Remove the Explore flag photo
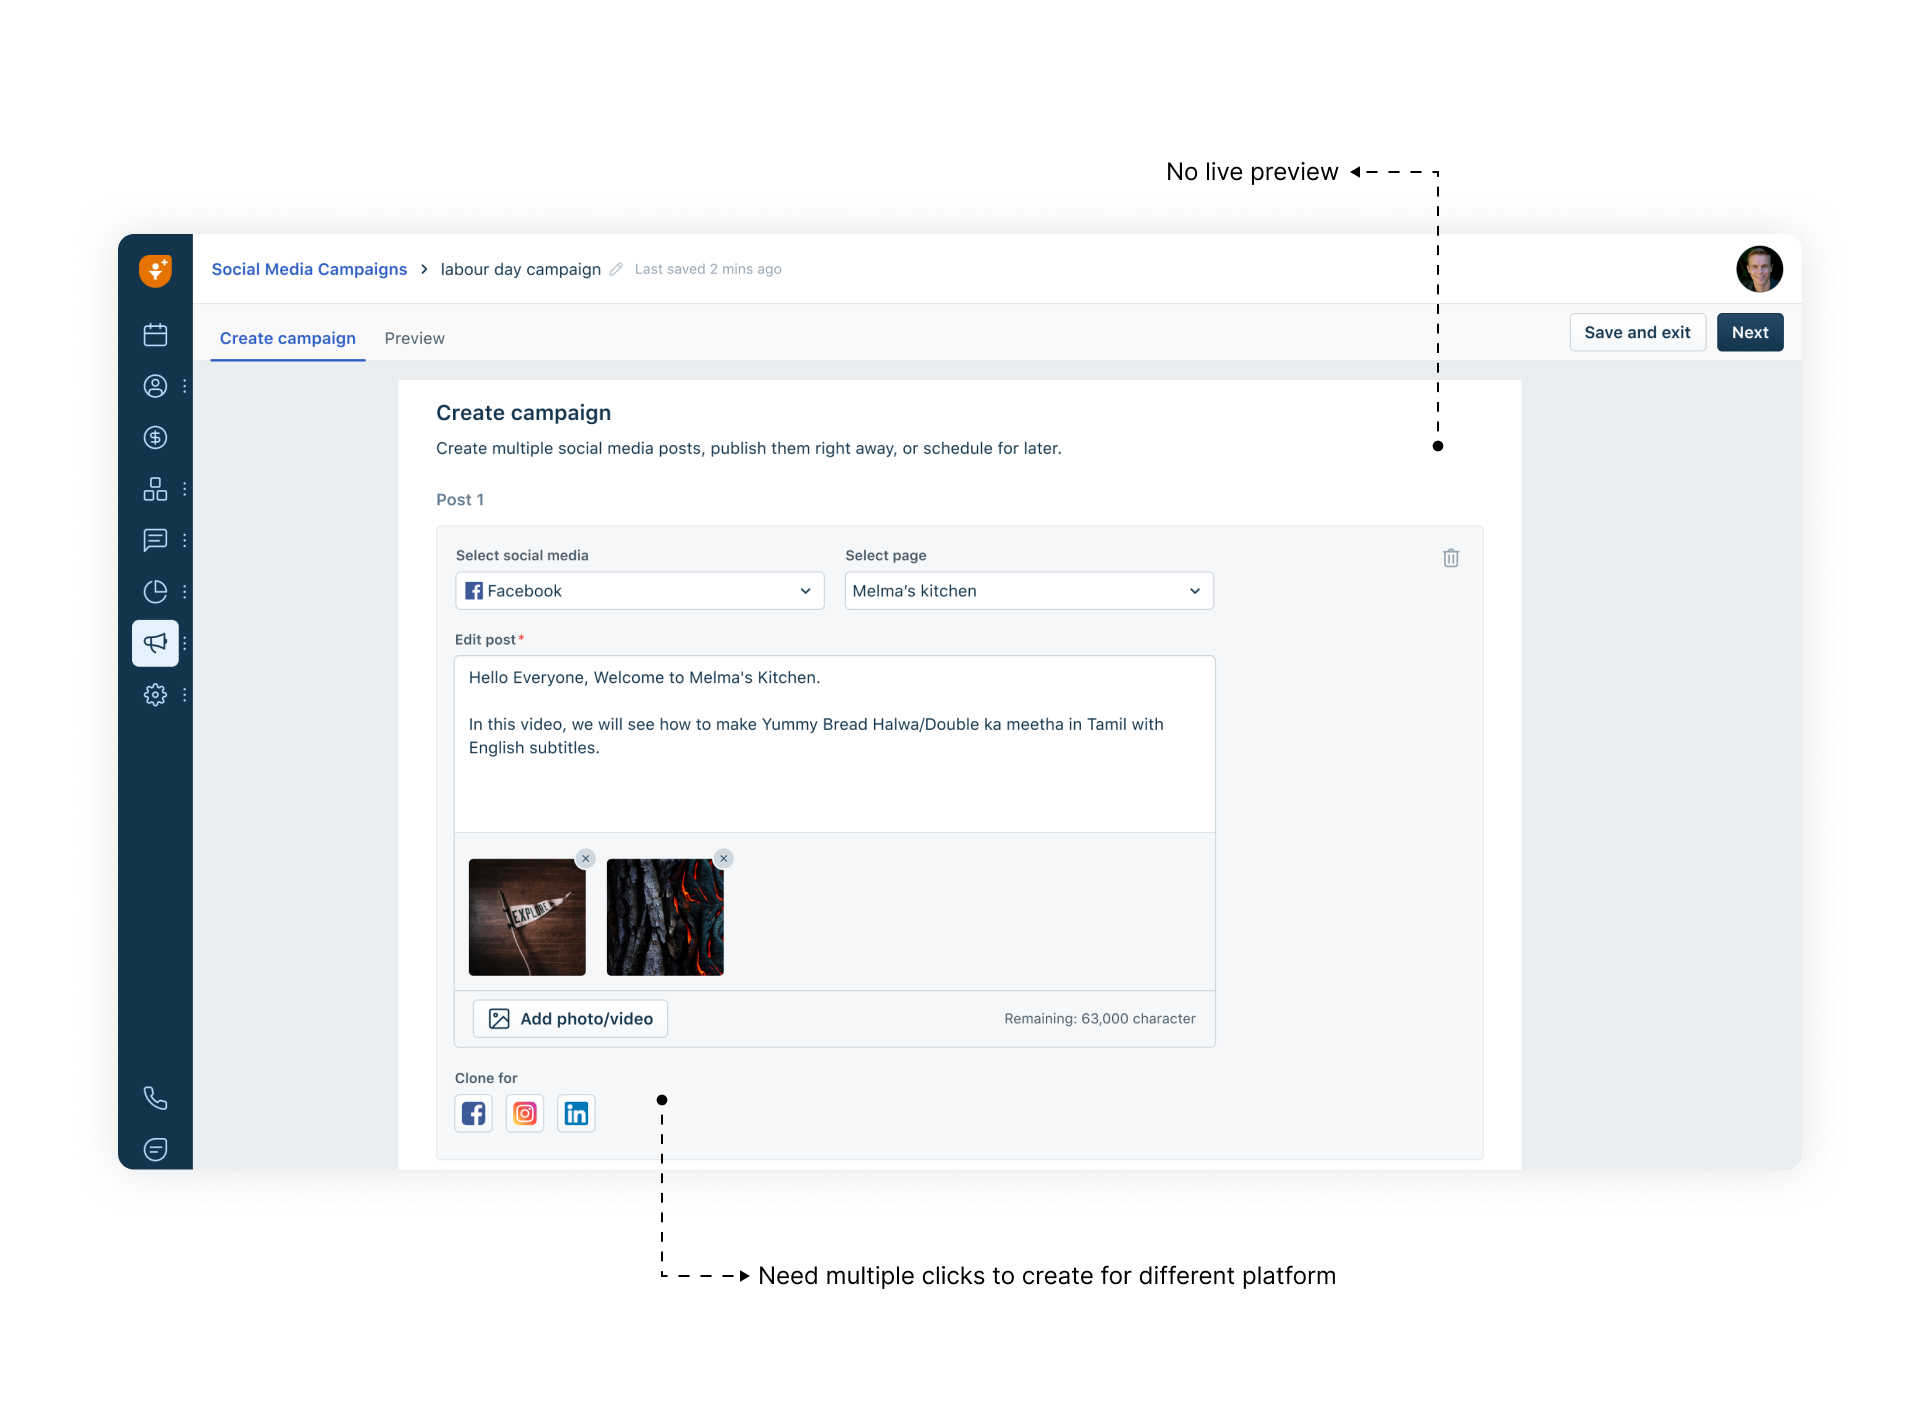The image size is (1920, 1402). pos(586,858)
